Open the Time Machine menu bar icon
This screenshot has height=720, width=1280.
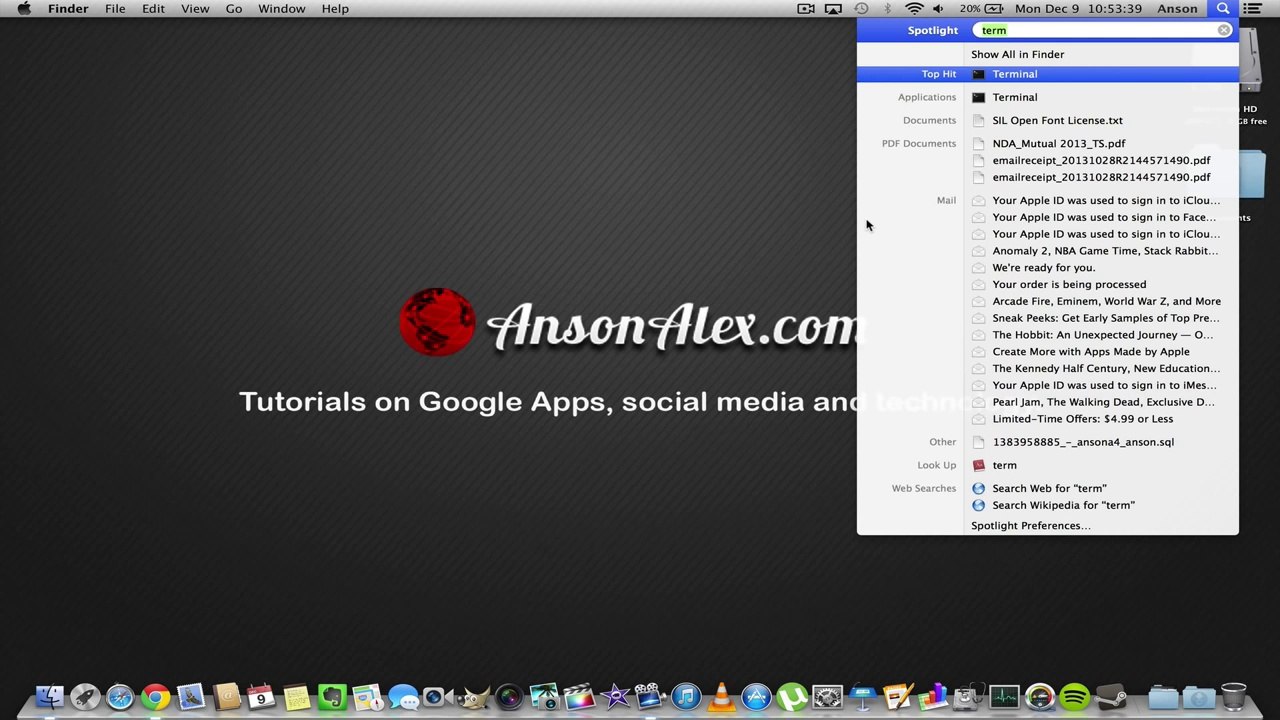point(861,9)
